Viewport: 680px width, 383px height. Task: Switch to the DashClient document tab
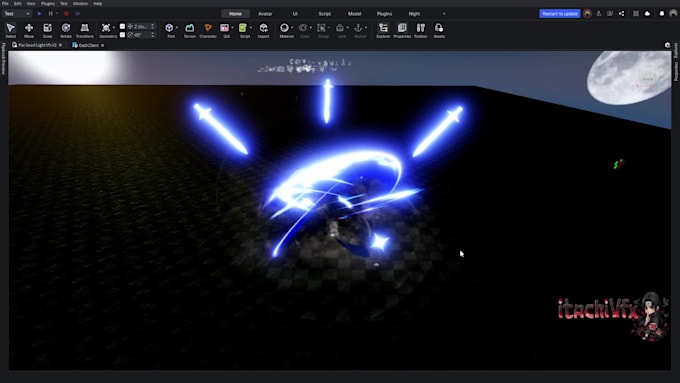click(88, 45)
